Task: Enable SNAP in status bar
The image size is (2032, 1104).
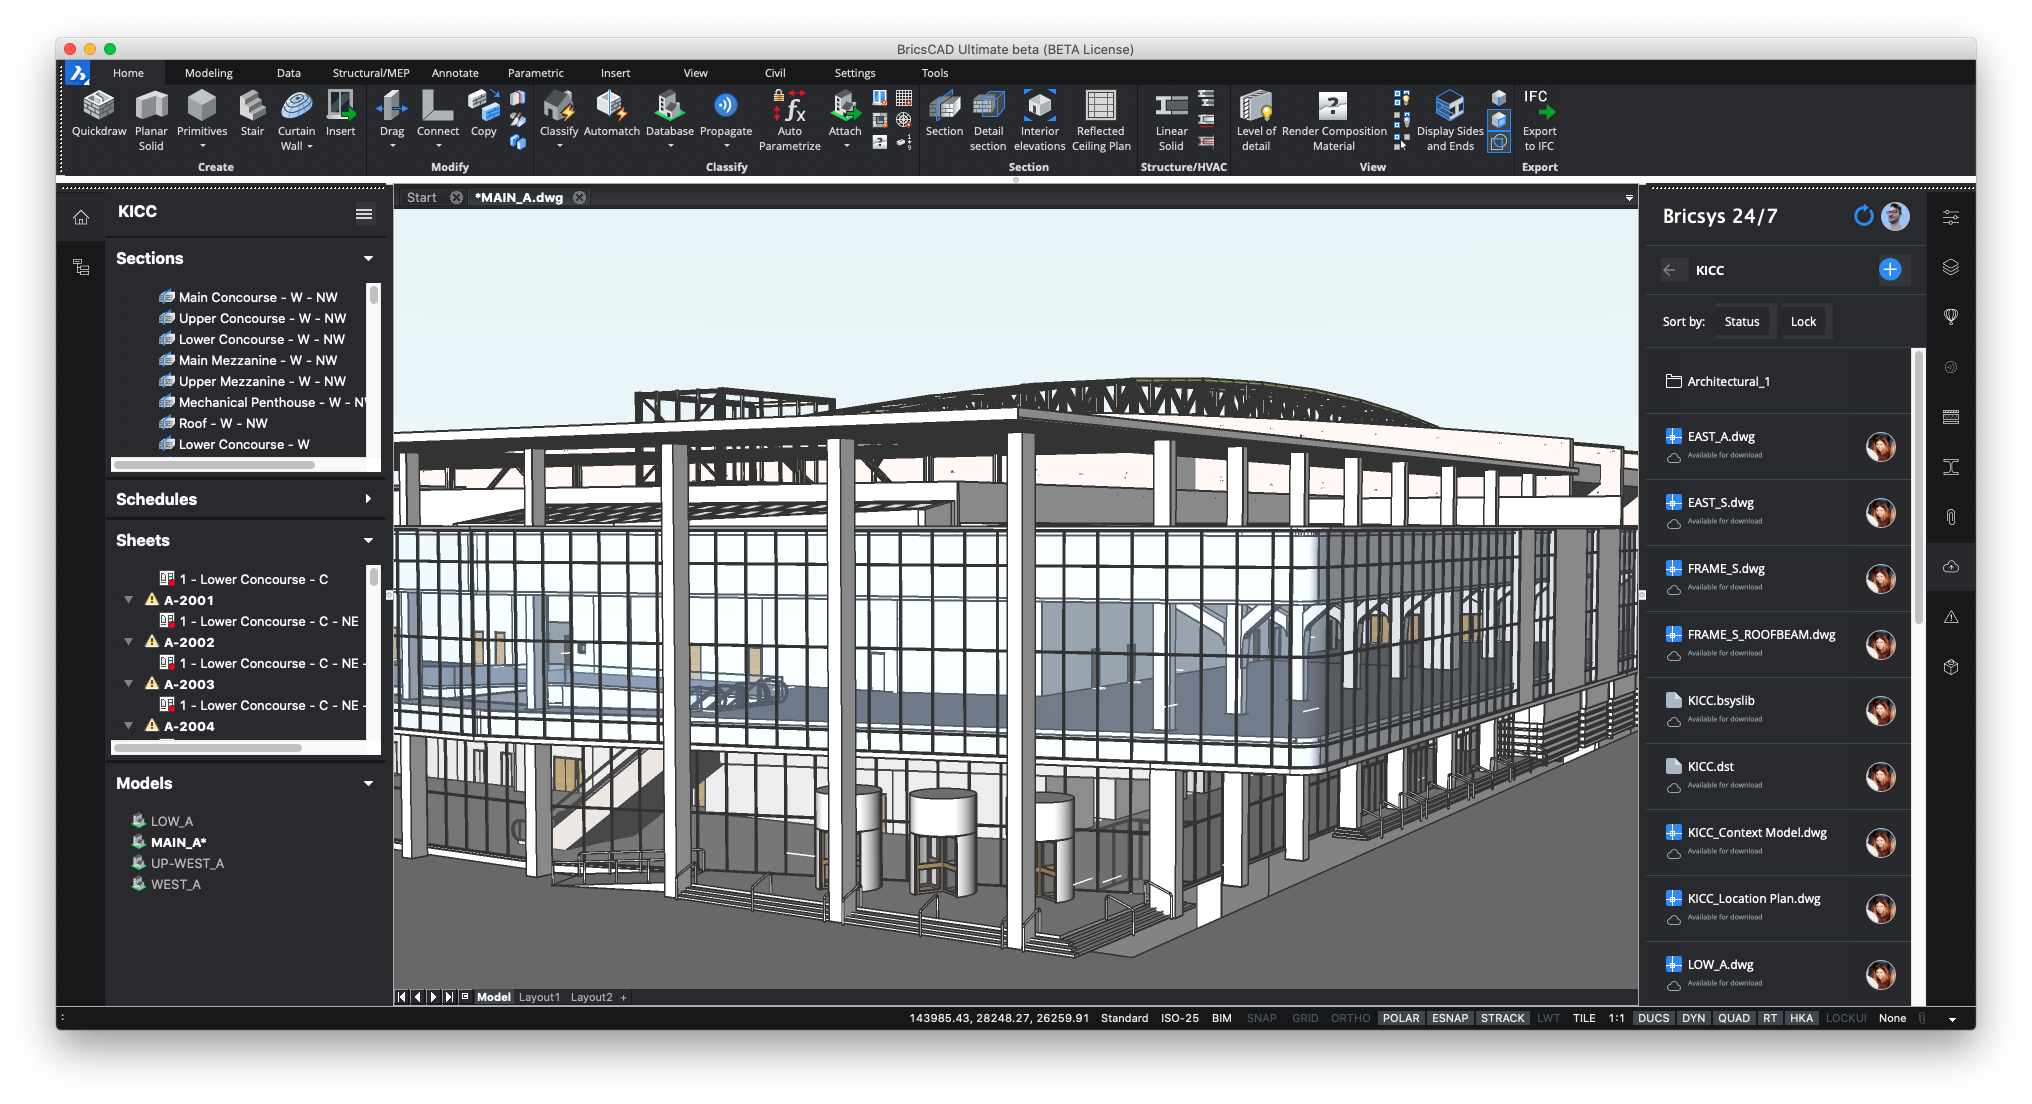Action: (x=1261, y=1018)
